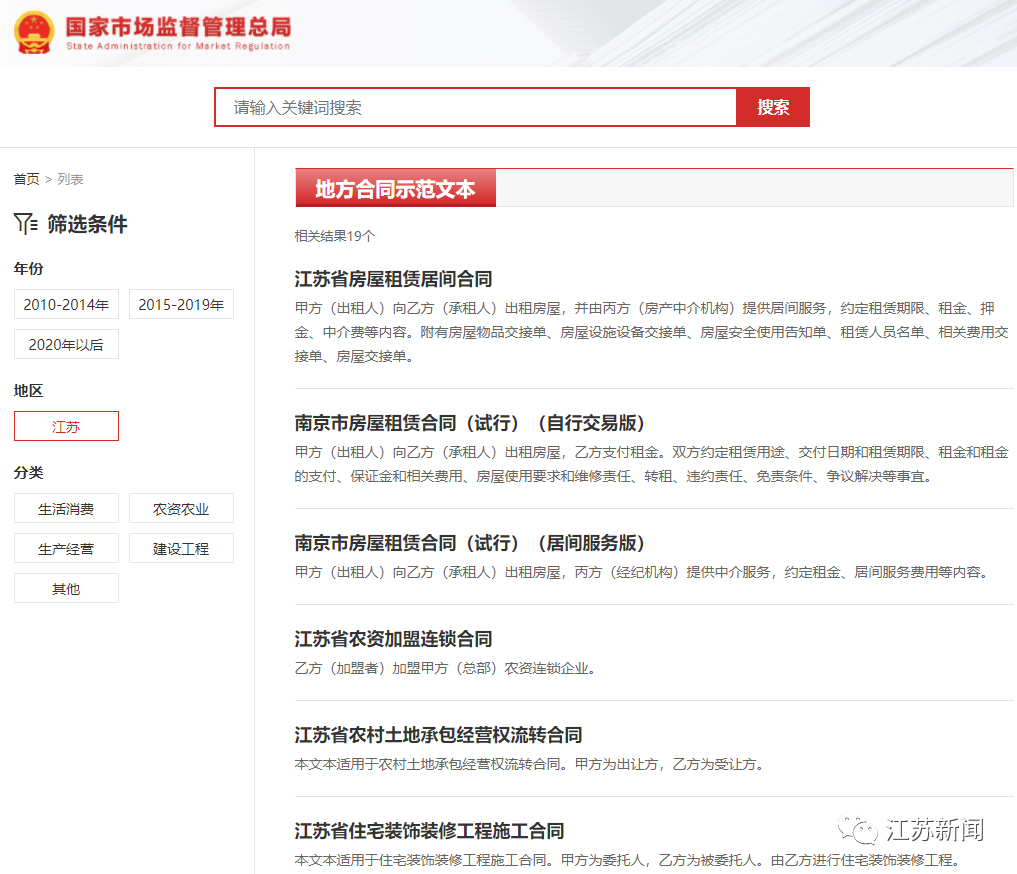Enable the 2020年以后 year filter
This screenshot has height=874, width=1017.
point(66,343)
